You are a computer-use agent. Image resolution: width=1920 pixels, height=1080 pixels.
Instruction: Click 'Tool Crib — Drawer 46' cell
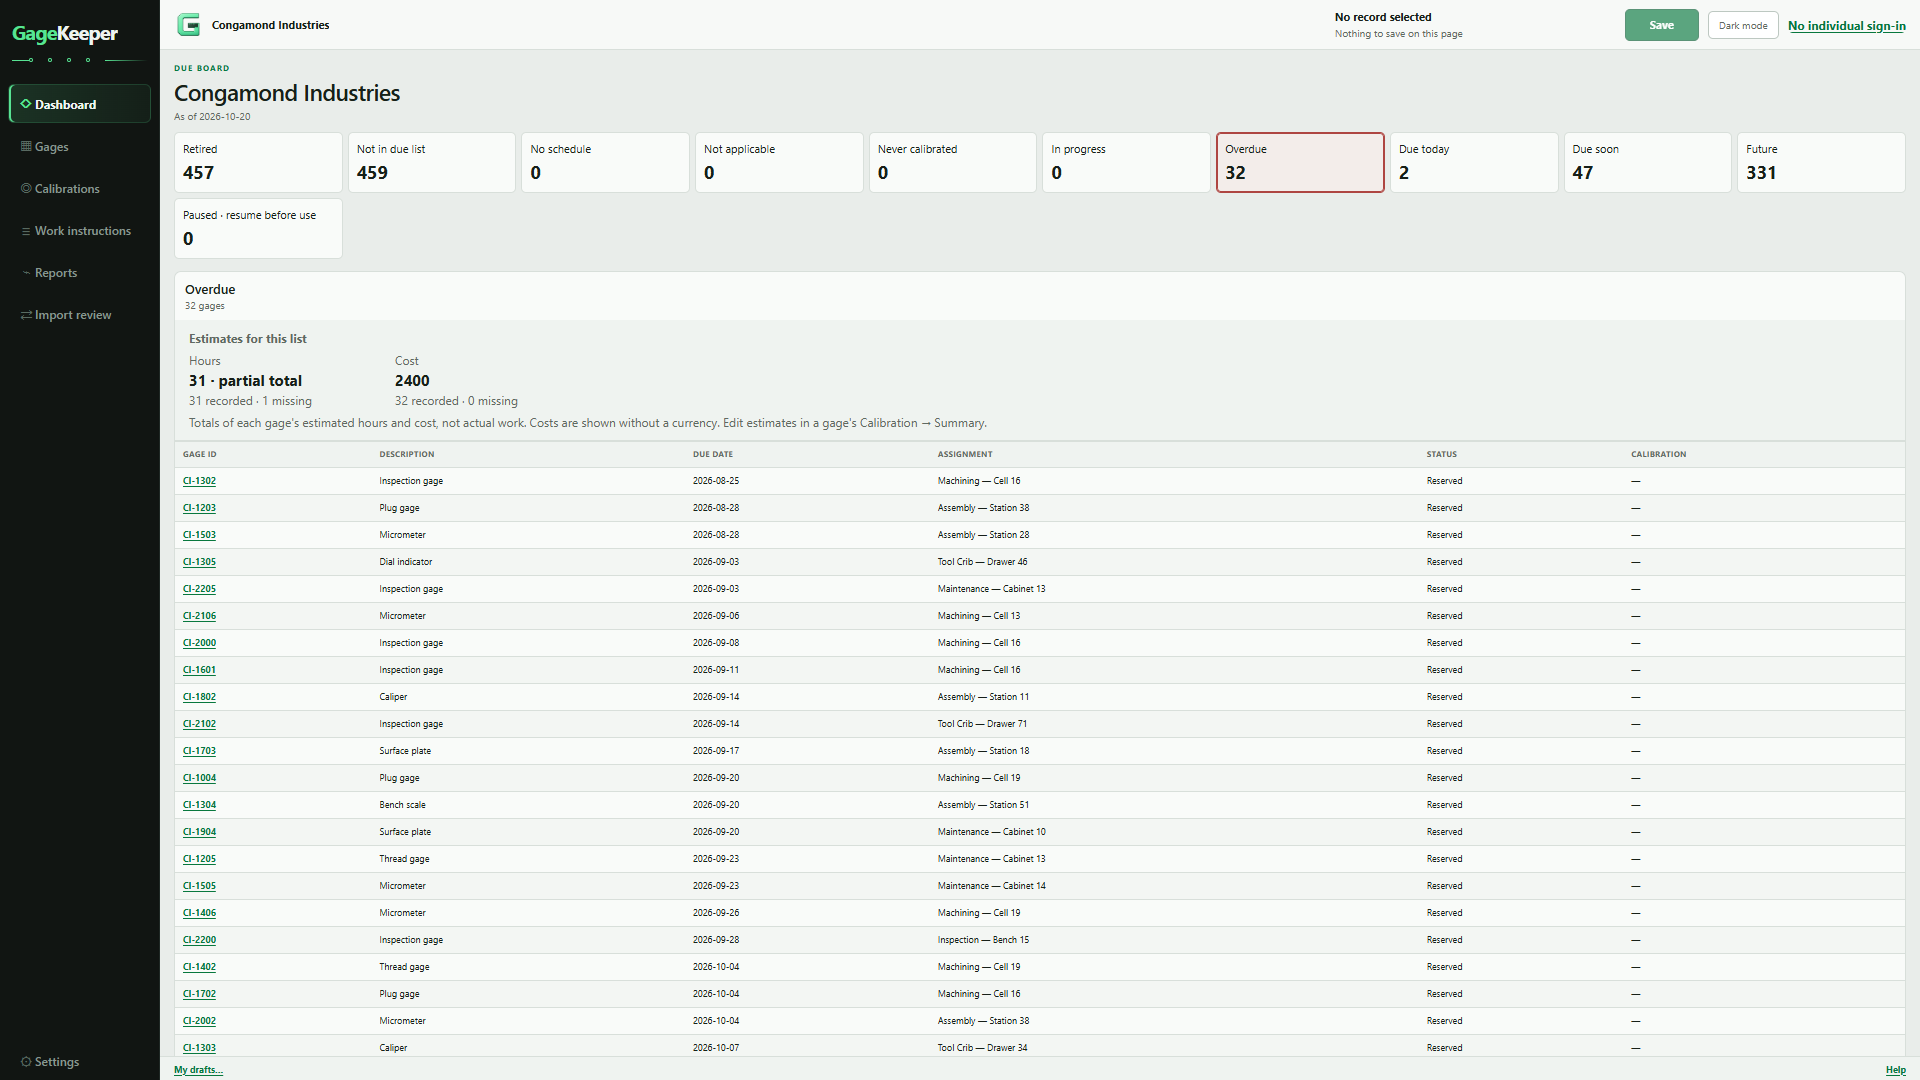click(x=982, y=562)
